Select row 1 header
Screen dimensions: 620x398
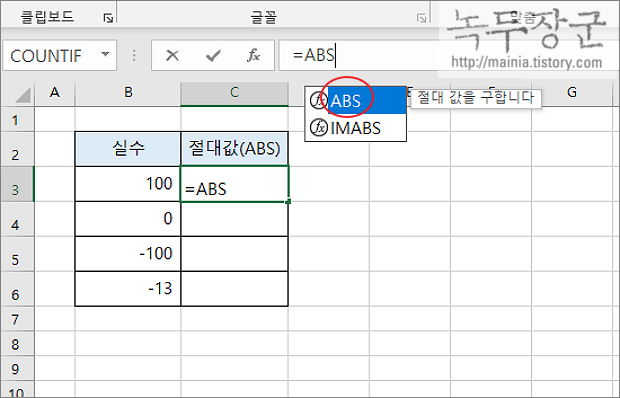[17, 119]
